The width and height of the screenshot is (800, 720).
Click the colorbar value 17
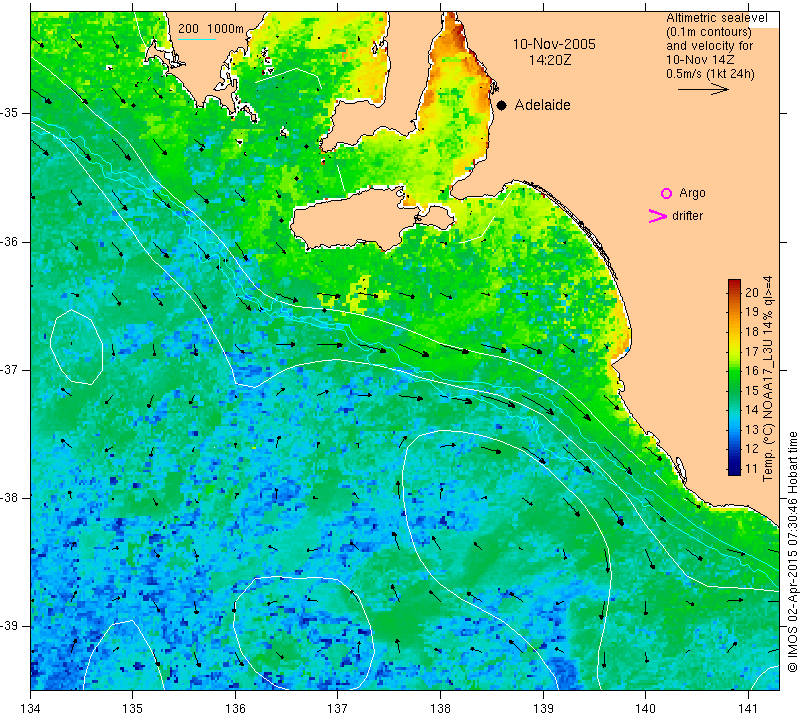(x=752, y=352)
